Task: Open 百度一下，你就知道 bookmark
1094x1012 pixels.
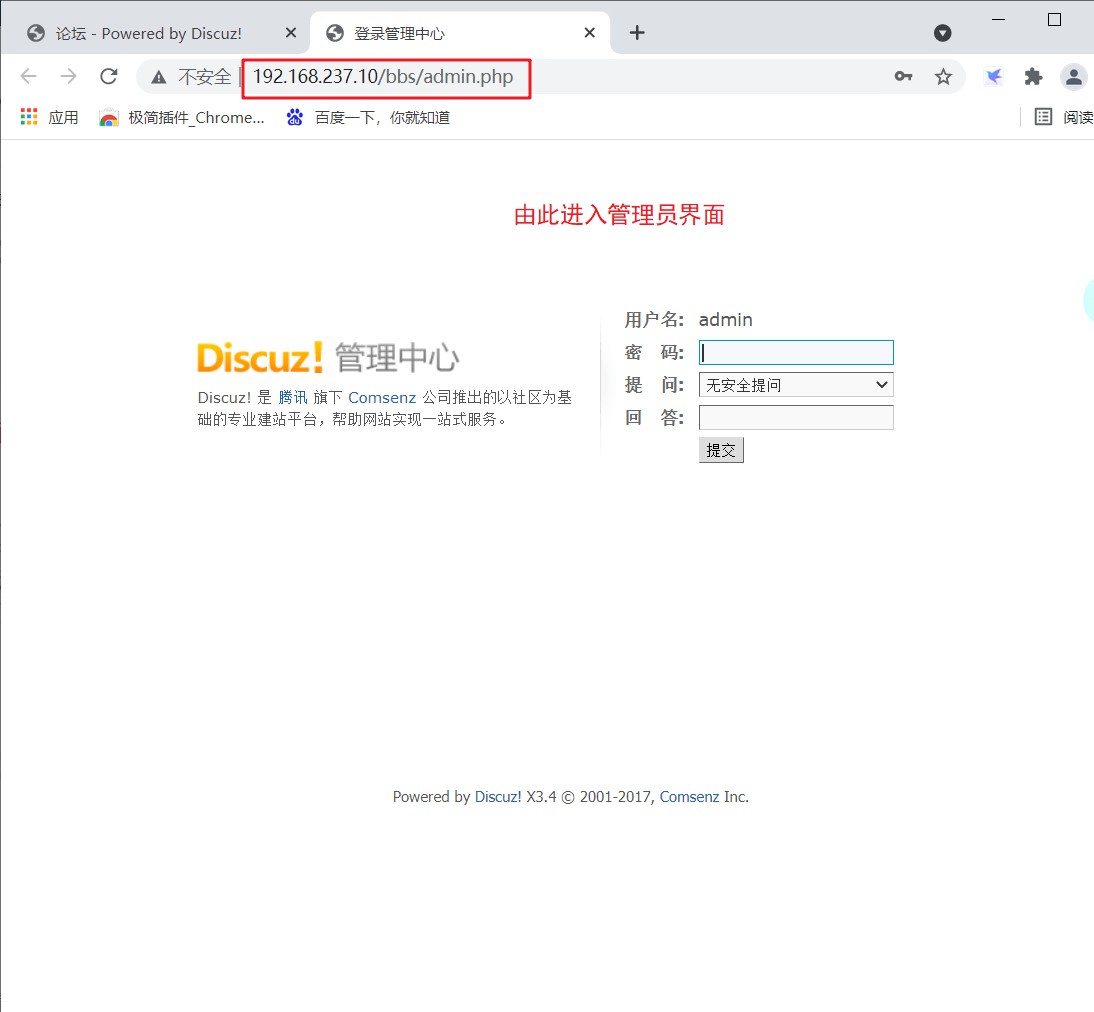Action: coord(368,117)
